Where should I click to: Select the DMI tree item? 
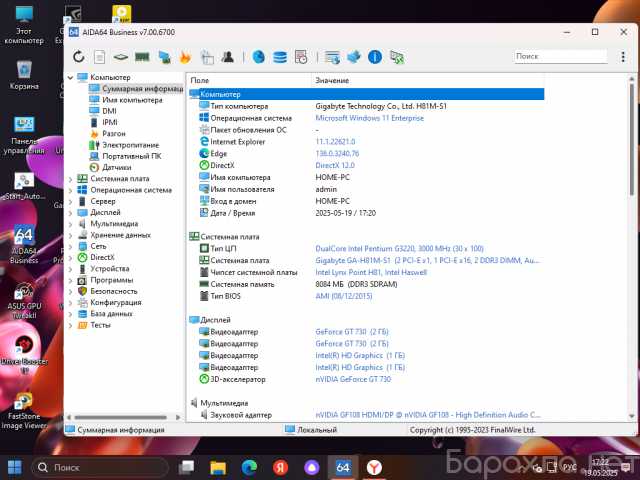click(x=109, y=111)
